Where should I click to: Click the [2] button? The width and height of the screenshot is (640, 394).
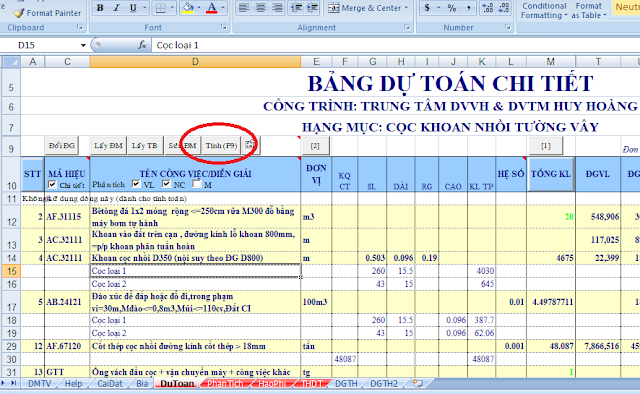(315, 146)
